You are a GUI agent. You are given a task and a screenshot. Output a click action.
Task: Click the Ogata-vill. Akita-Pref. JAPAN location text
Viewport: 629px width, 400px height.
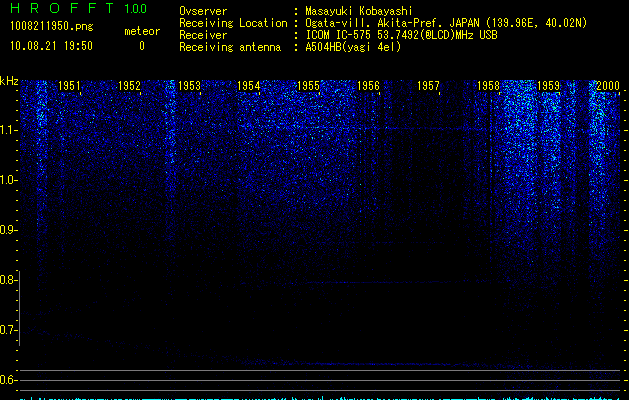(x=446, y=23)
